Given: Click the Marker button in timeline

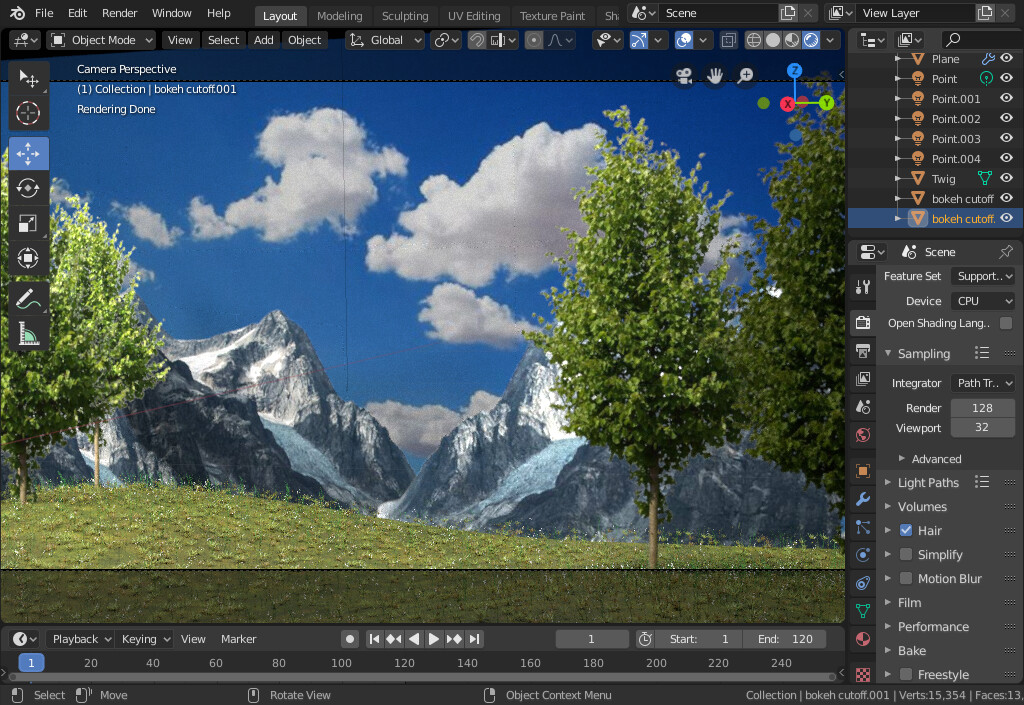Looking at the screenshot, I should (x=239, y=639).
